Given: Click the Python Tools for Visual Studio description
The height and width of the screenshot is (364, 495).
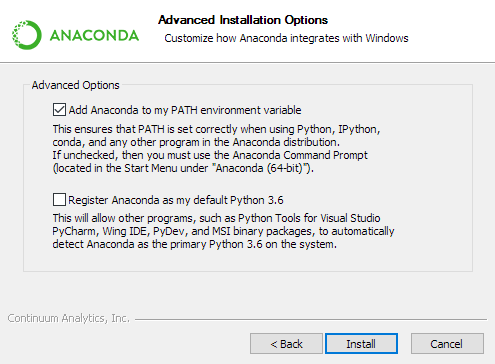Looking at the screenshot, I should click(x=223, y=231).
